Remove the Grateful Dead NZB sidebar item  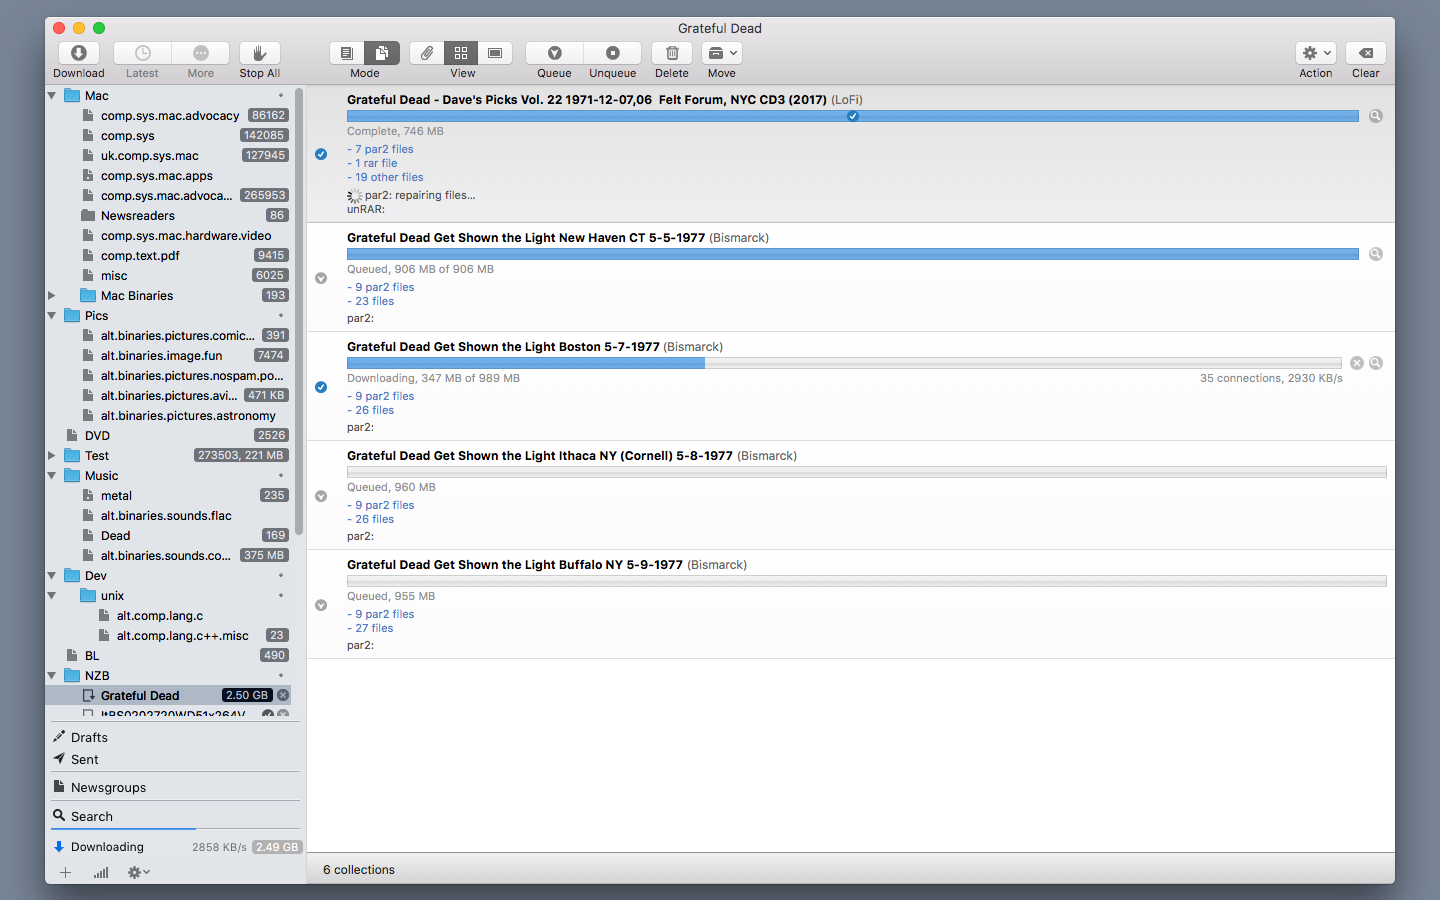pos(283,695)
